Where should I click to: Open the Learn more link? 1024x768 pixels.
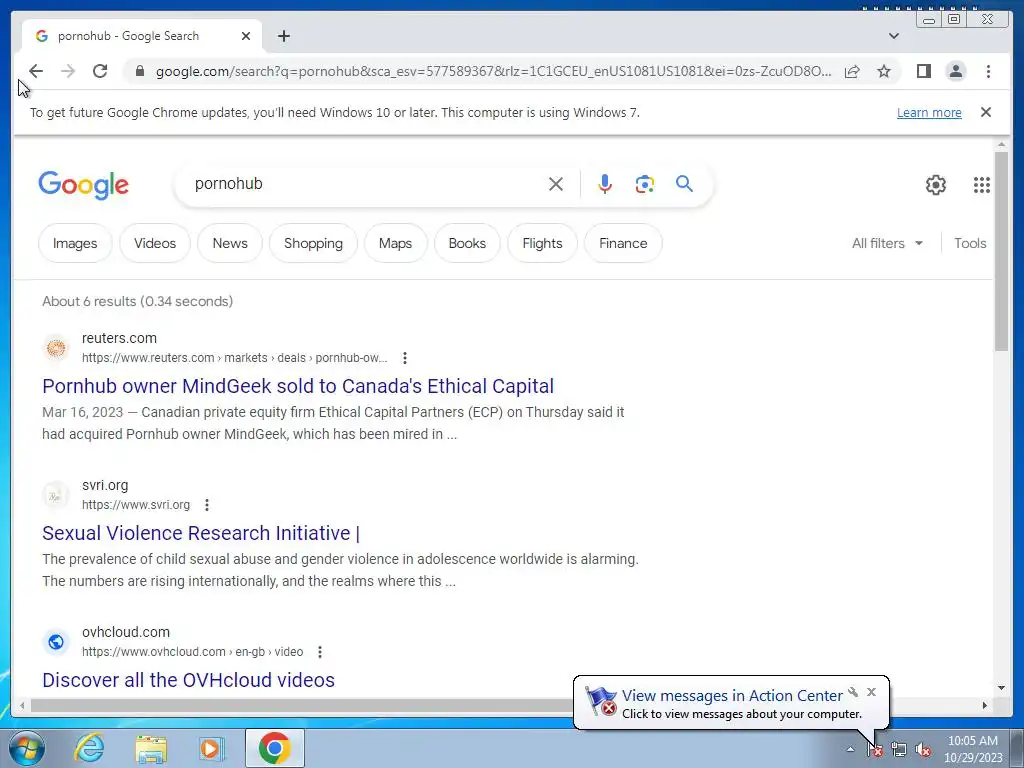[929, 112]
